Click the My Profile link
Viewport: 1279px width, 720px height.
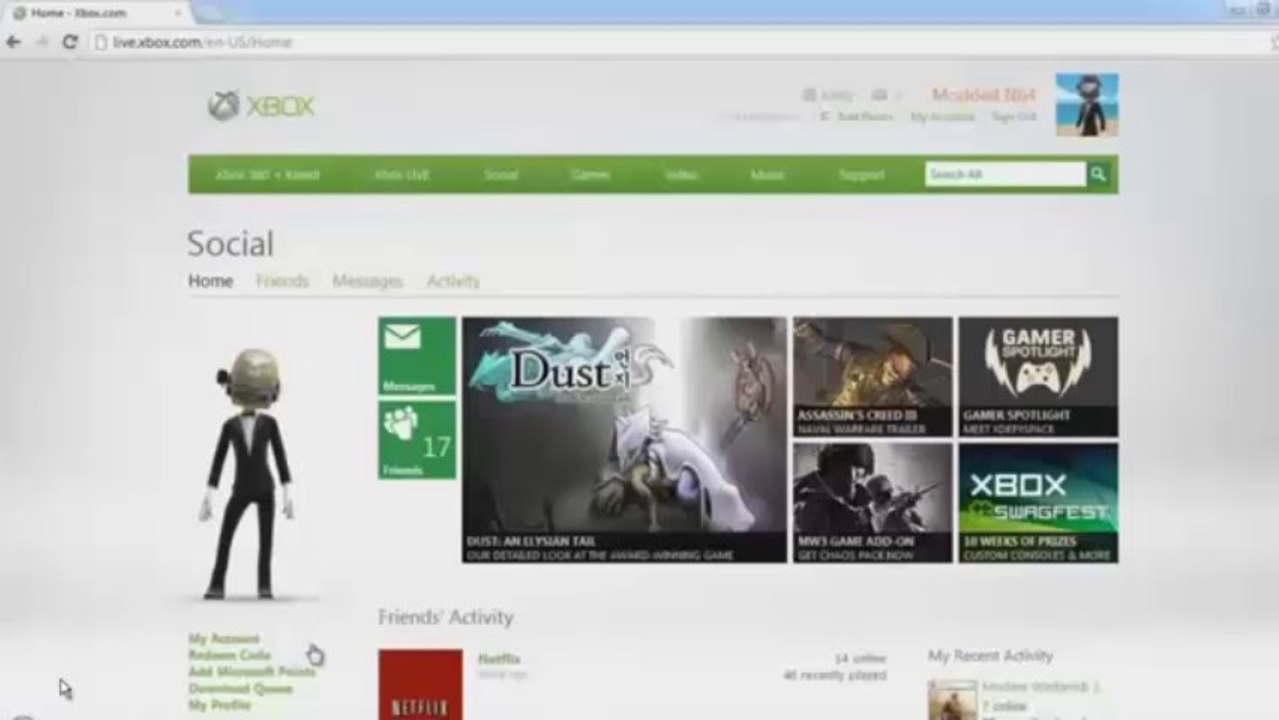pyautogui.click(x=219, y=705)
